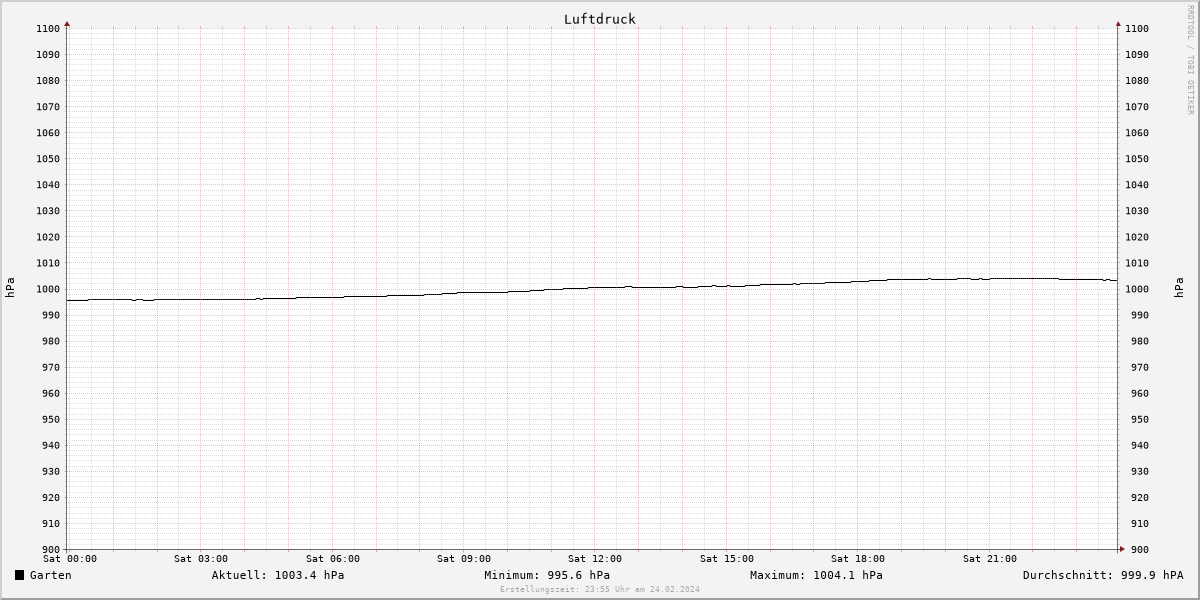Click the 900 label on the left axis
Screen dimensions: 1200x600
coord(51,549)
